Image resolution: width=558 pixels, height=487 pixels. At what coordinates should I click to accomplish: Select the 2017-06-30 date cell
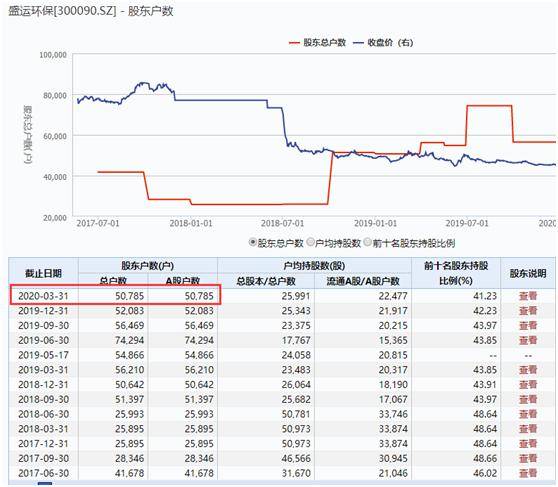click(43, 473)
